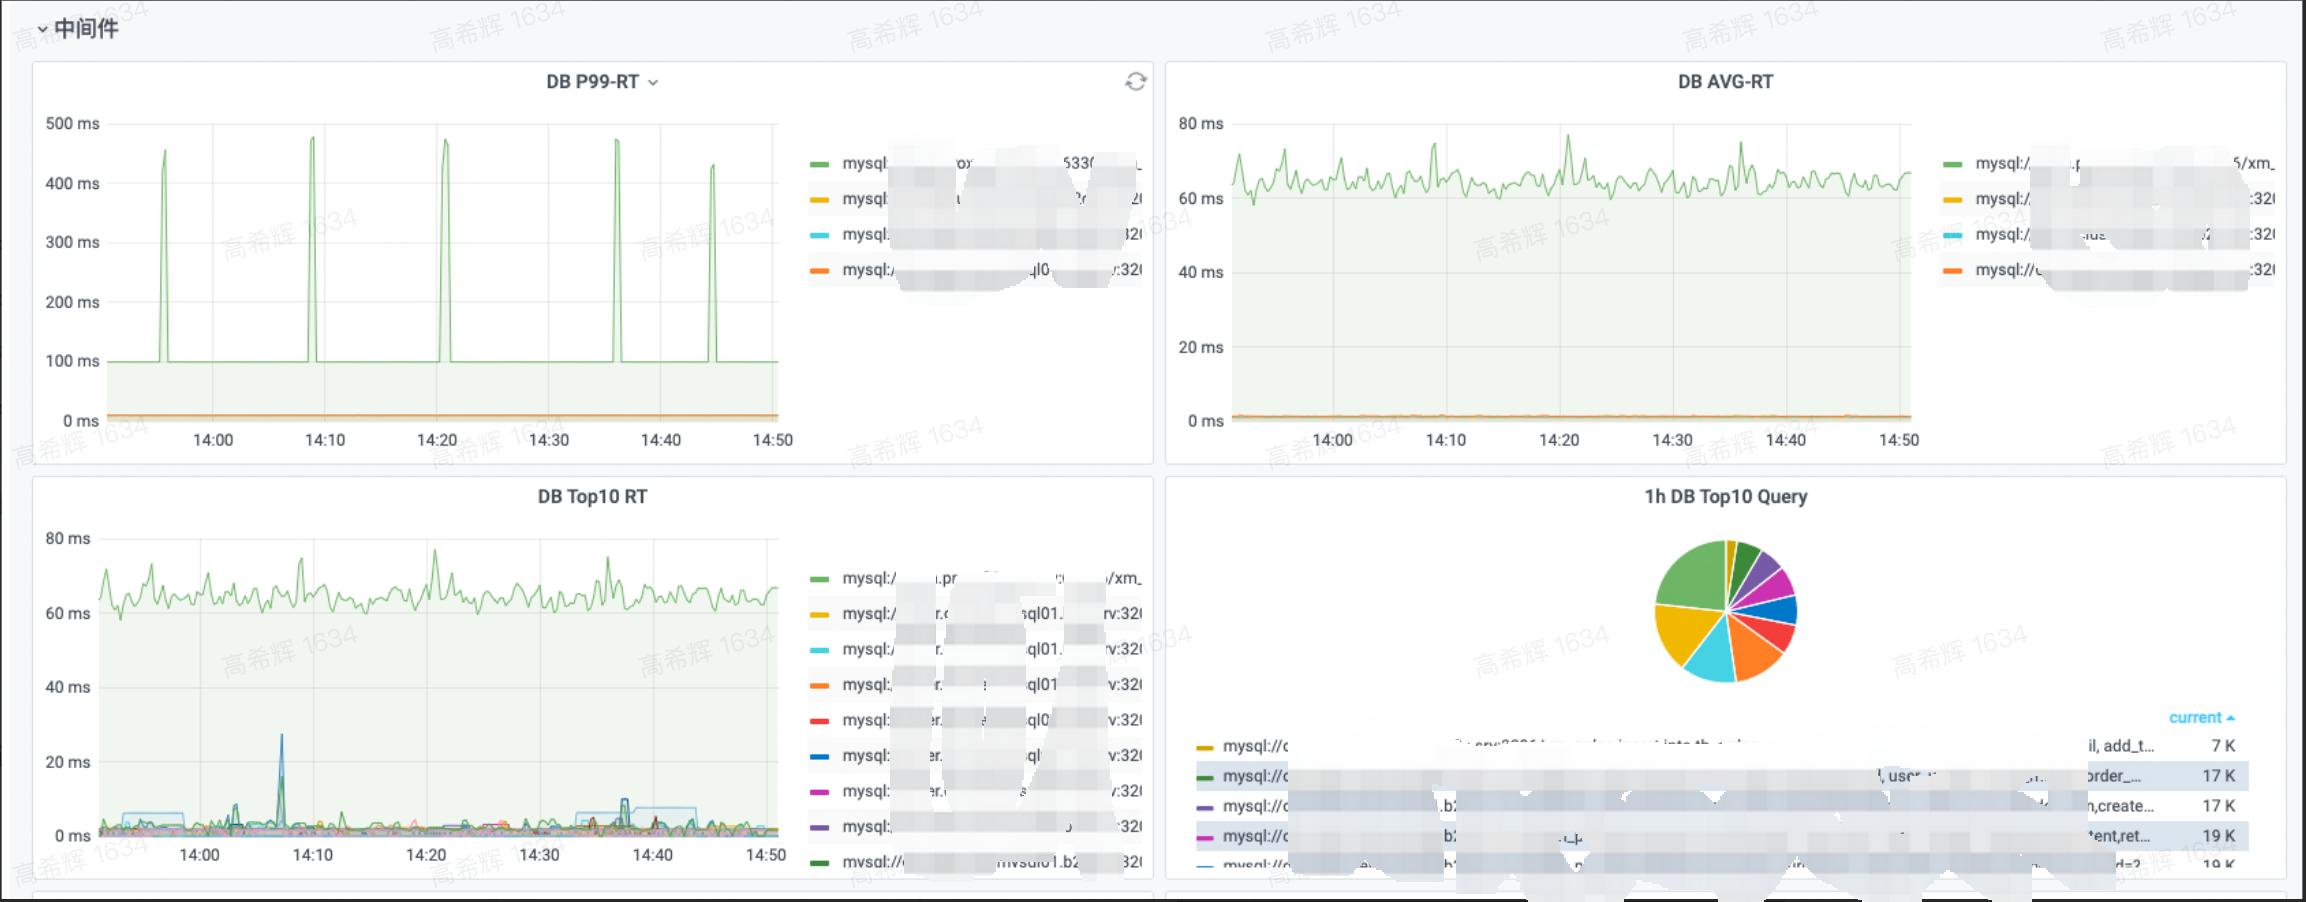Open the DB P99-RT panel title menu
Viewport: 2306px width, 902px height.
601,82
